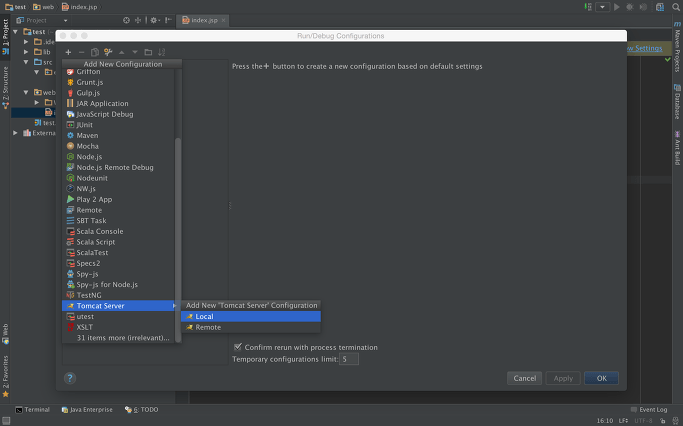Click the Temporary configurations limit field

coord(348,358)
